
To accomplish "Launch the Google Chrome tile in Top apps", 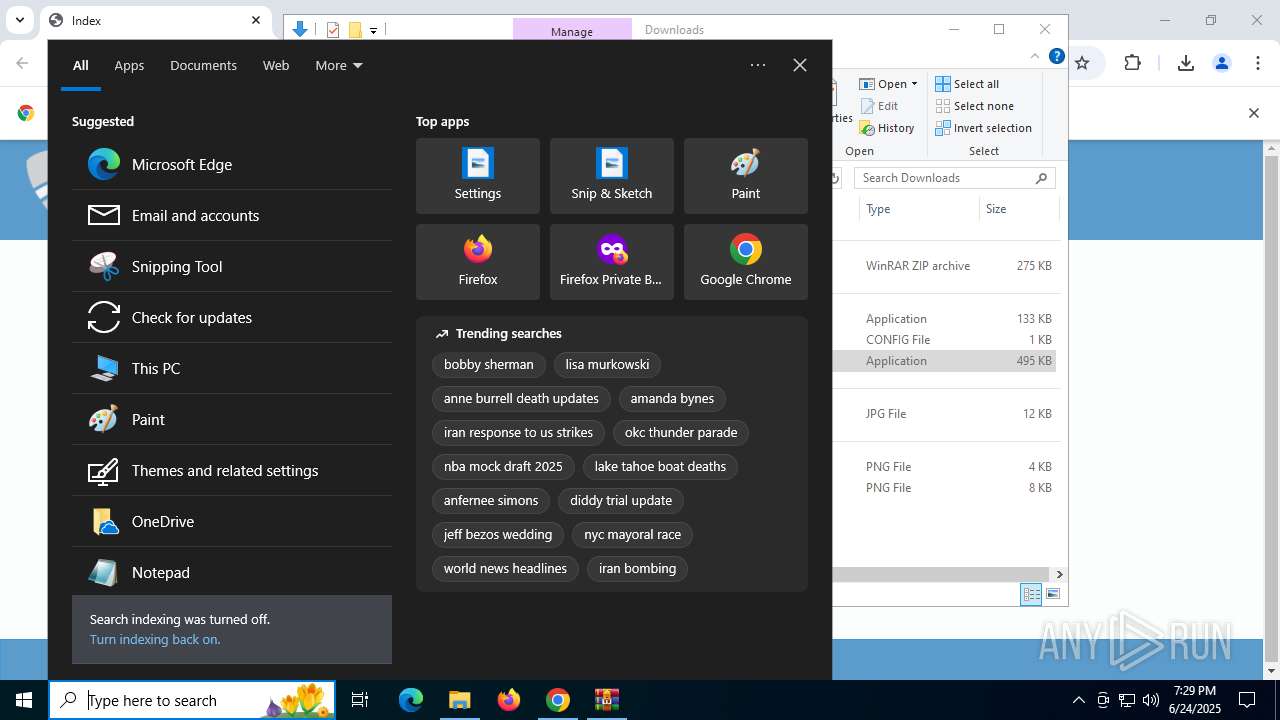I will pos(746,262).
